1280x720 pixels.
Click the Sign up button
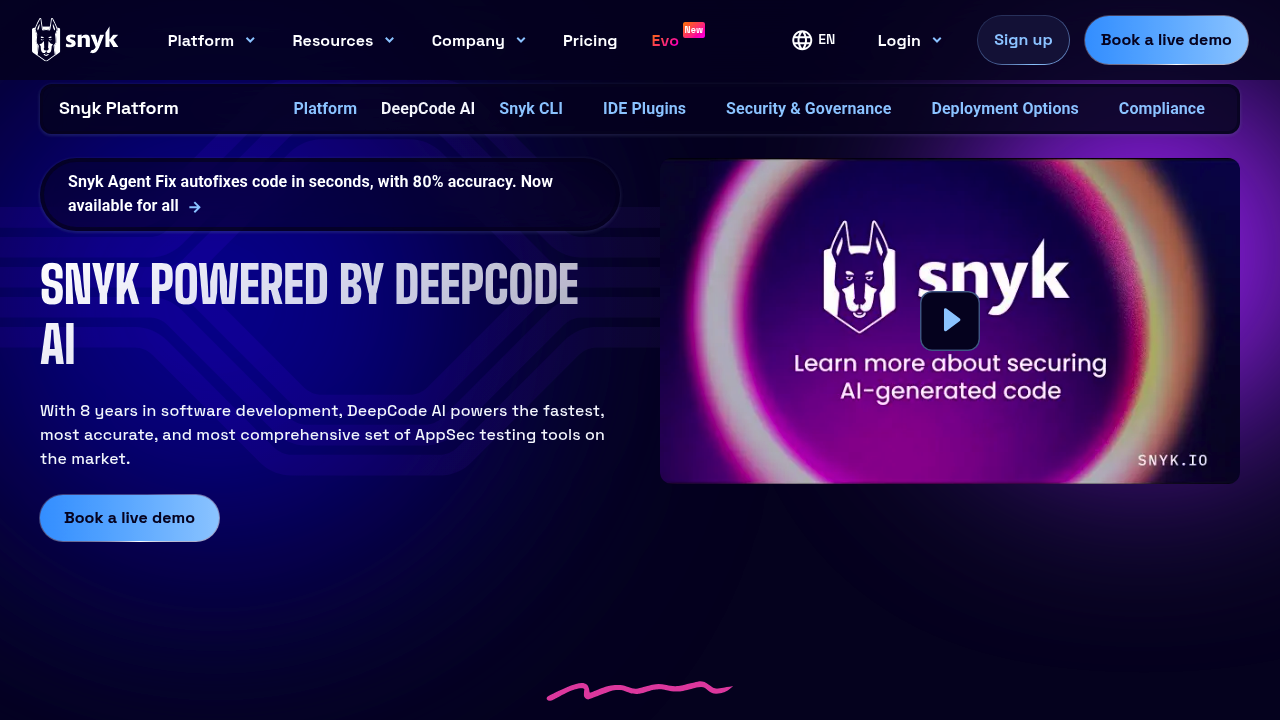[1023, 40]
